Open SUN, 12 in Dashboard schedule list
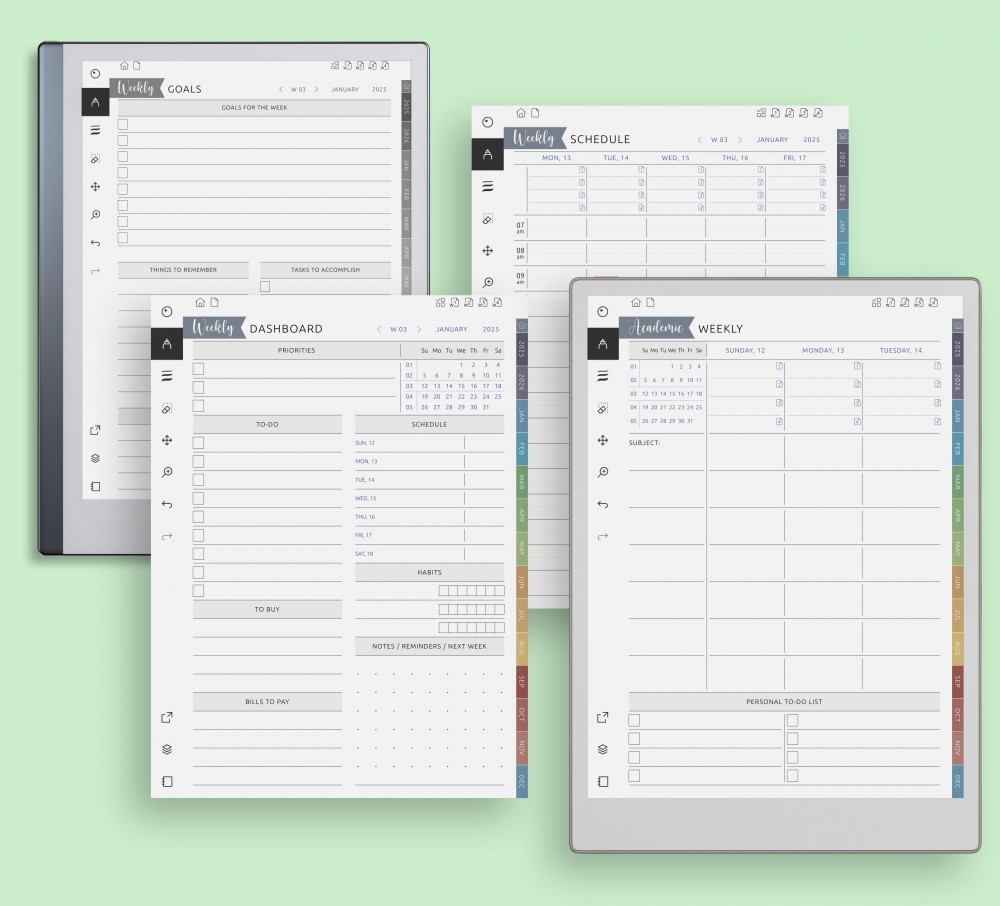The height and width of the screenshot is (906, 1000). click(x=365, y=442)
